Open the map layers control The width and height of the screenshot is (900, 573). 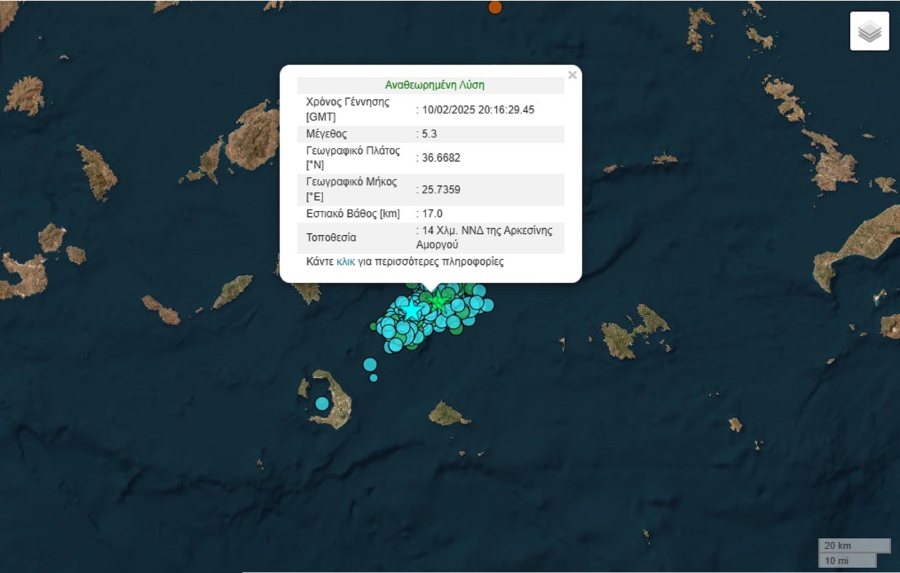pos(869,31)
